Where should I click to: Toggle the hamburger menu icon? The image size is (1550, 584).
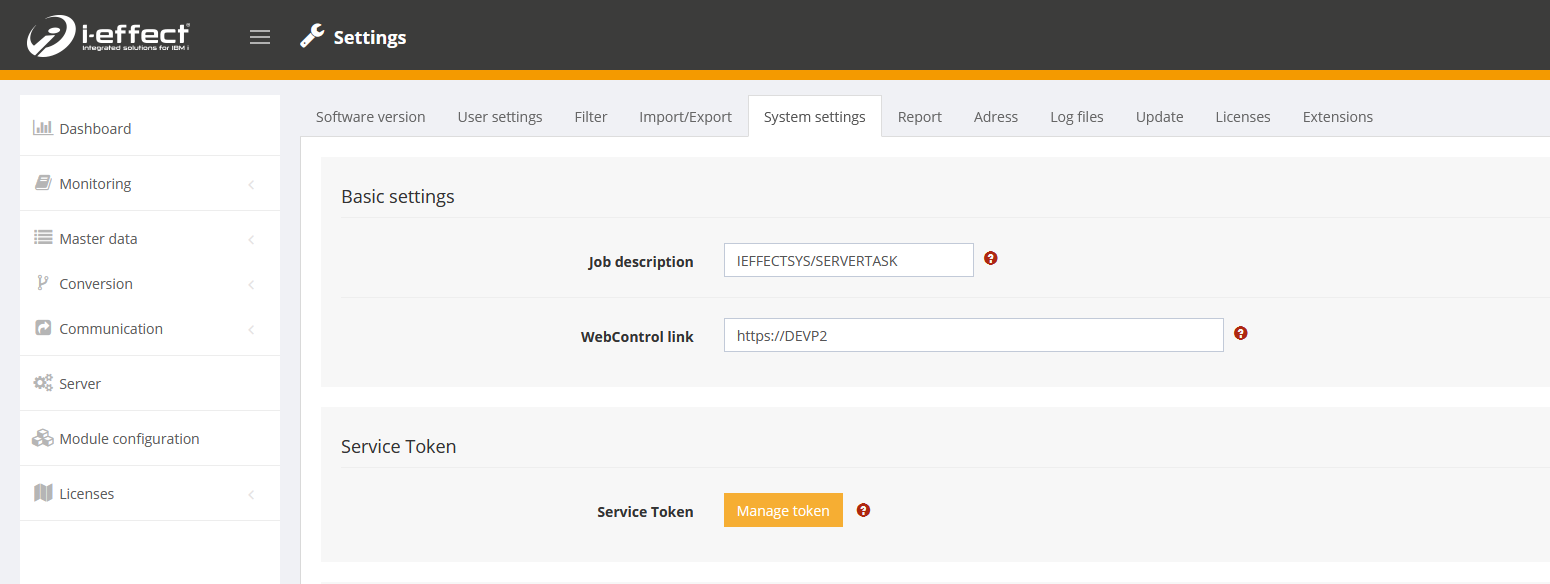(260, 37)
